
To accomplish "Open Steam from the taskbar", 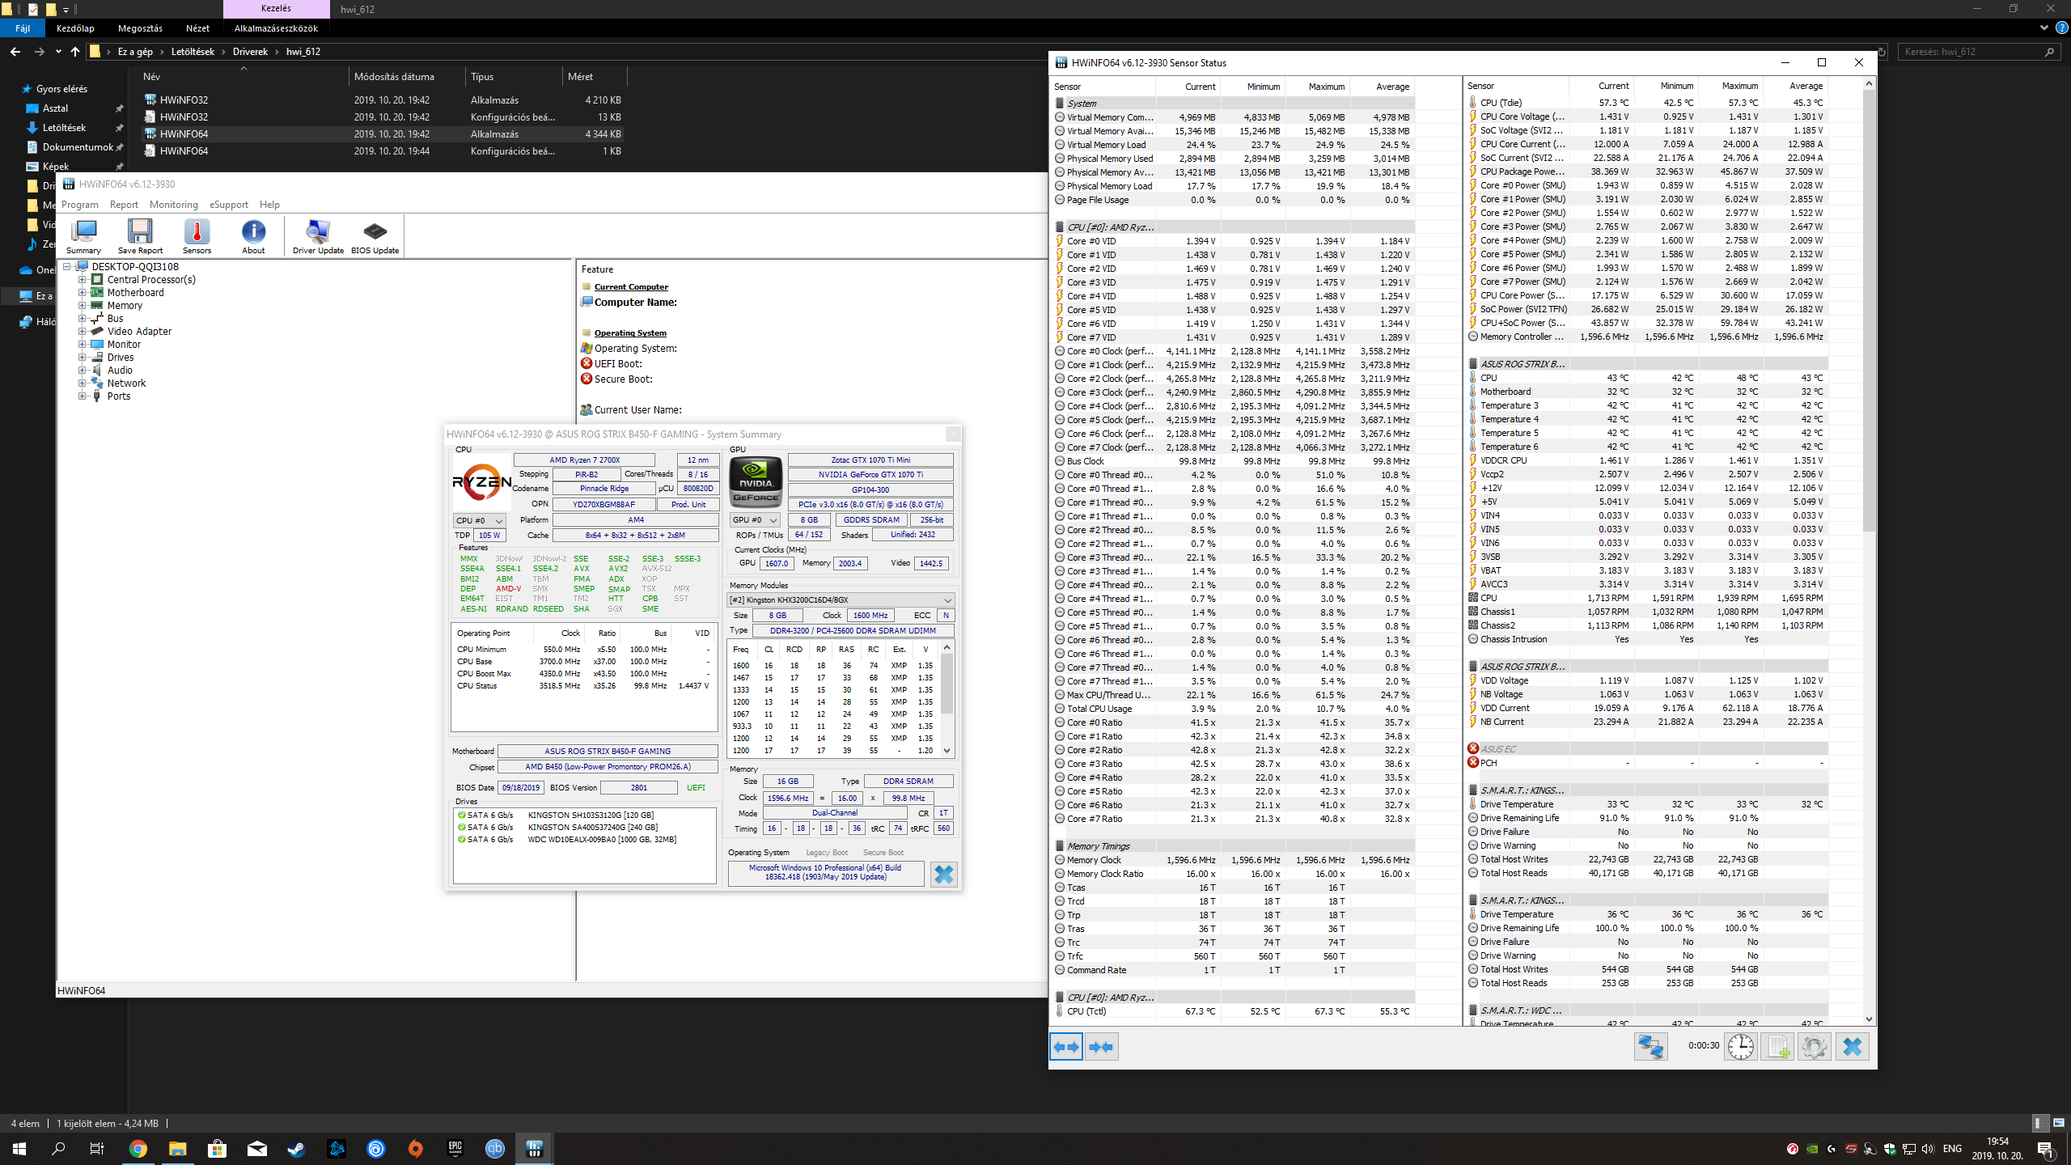I will click(297, 1149).
